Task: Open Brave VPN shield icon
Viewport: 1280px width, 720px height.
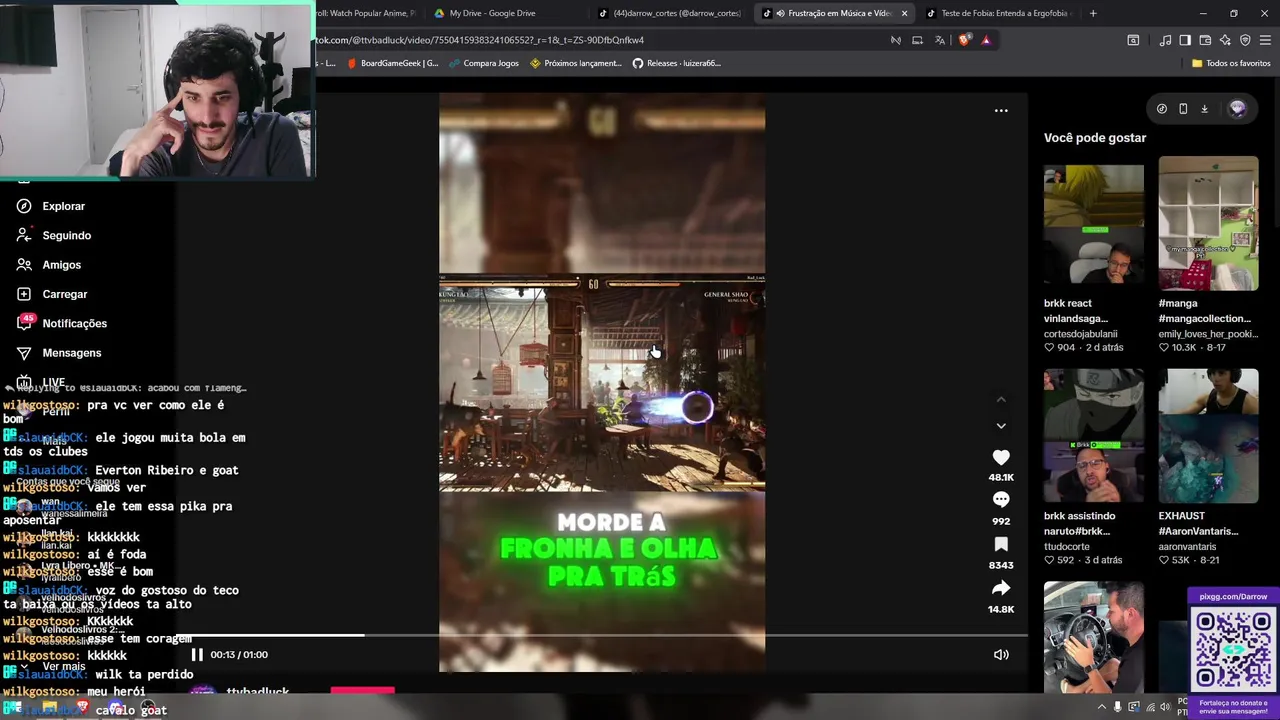Action: [1245, 40]
